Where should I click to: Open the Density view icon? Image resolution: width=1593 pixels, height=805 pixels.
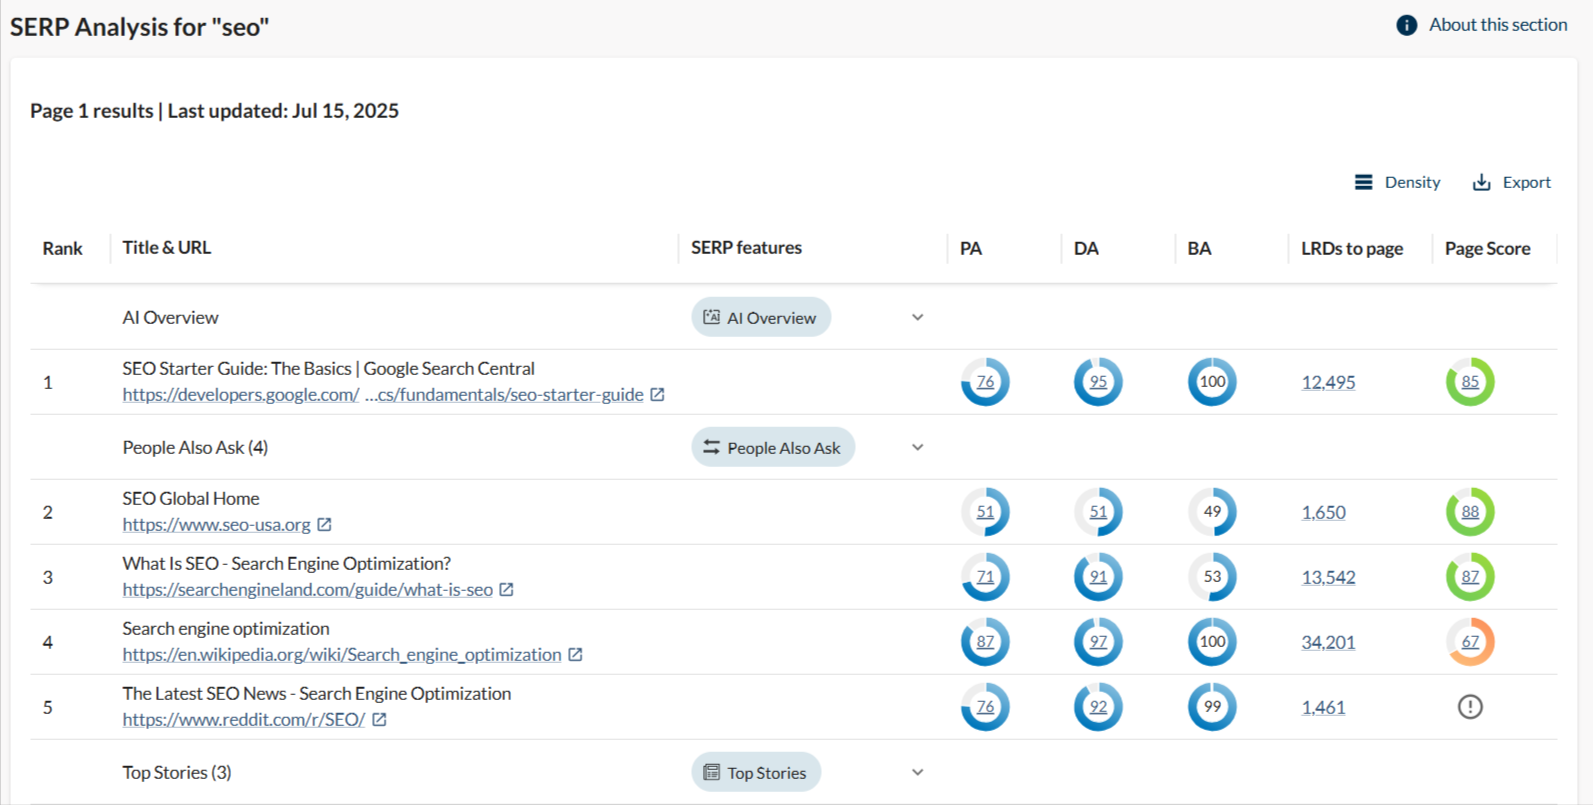coord(1363,182)
